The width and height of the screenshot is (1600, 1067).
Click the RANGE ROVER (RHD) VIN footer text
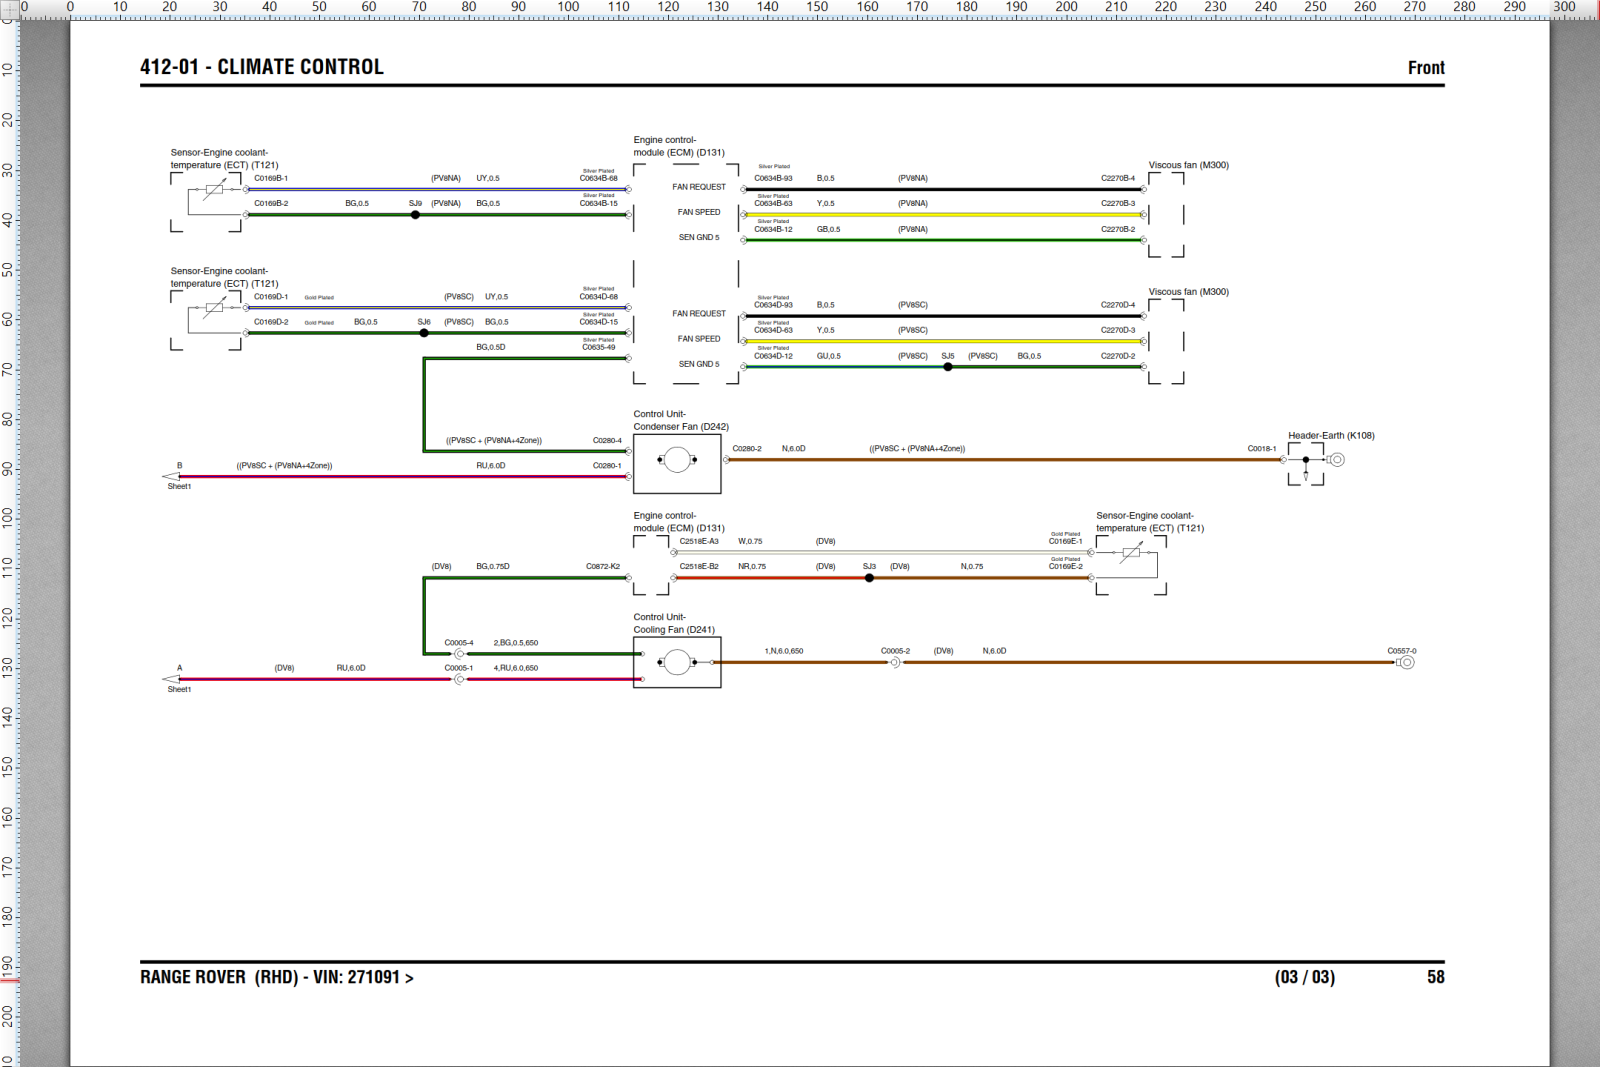pyautogui.click(x=277, y=977)
